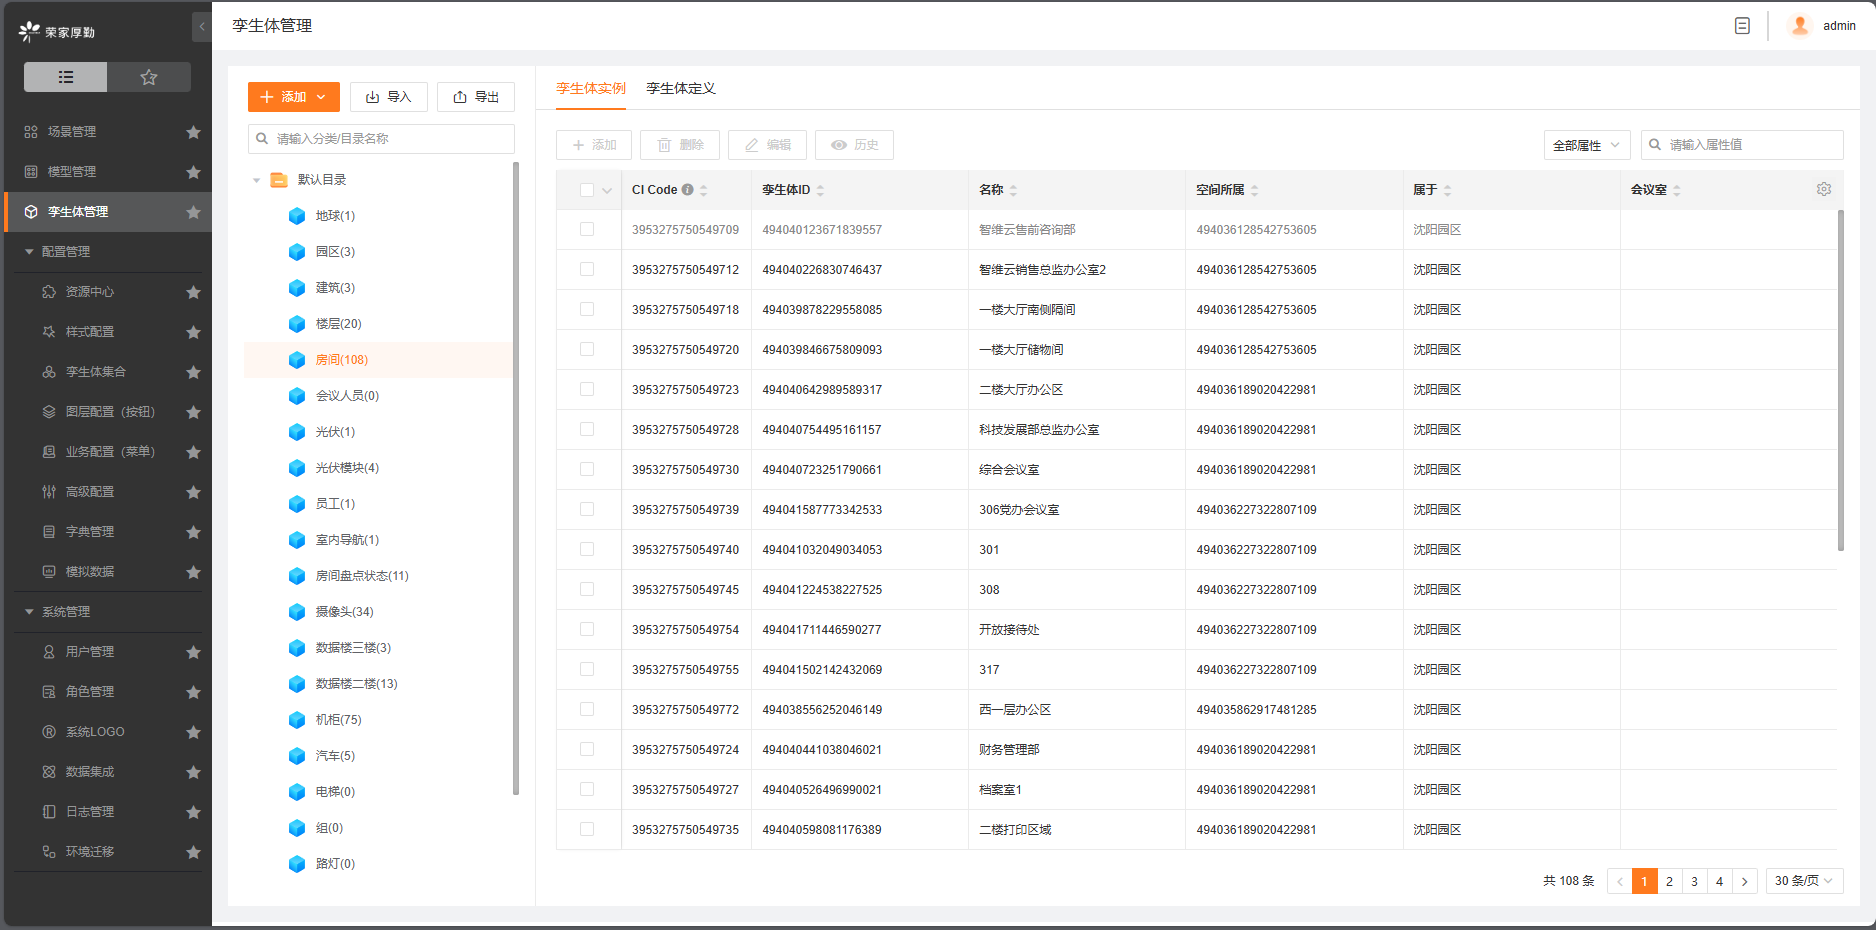Toggle favorite star for 用户管理

193,652
